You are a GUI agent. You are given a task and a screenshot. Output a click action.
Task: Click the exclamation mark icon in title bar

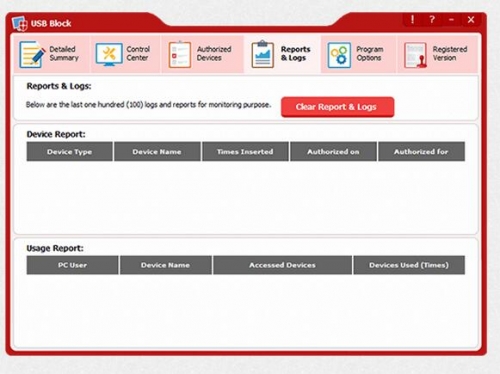coord(412,20)
